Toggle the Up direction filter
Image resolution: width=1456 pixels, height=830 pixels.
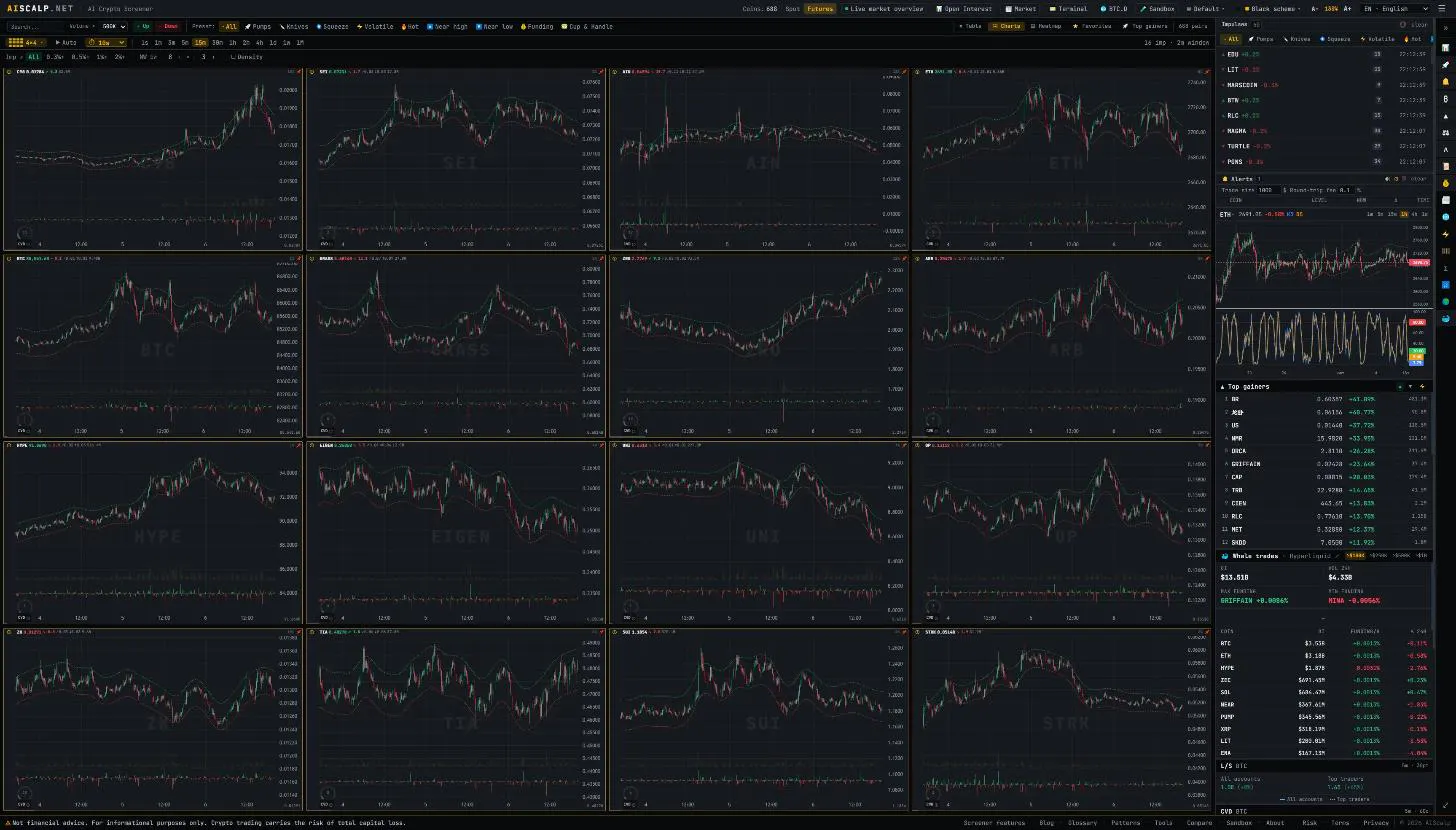click(142, 26)
